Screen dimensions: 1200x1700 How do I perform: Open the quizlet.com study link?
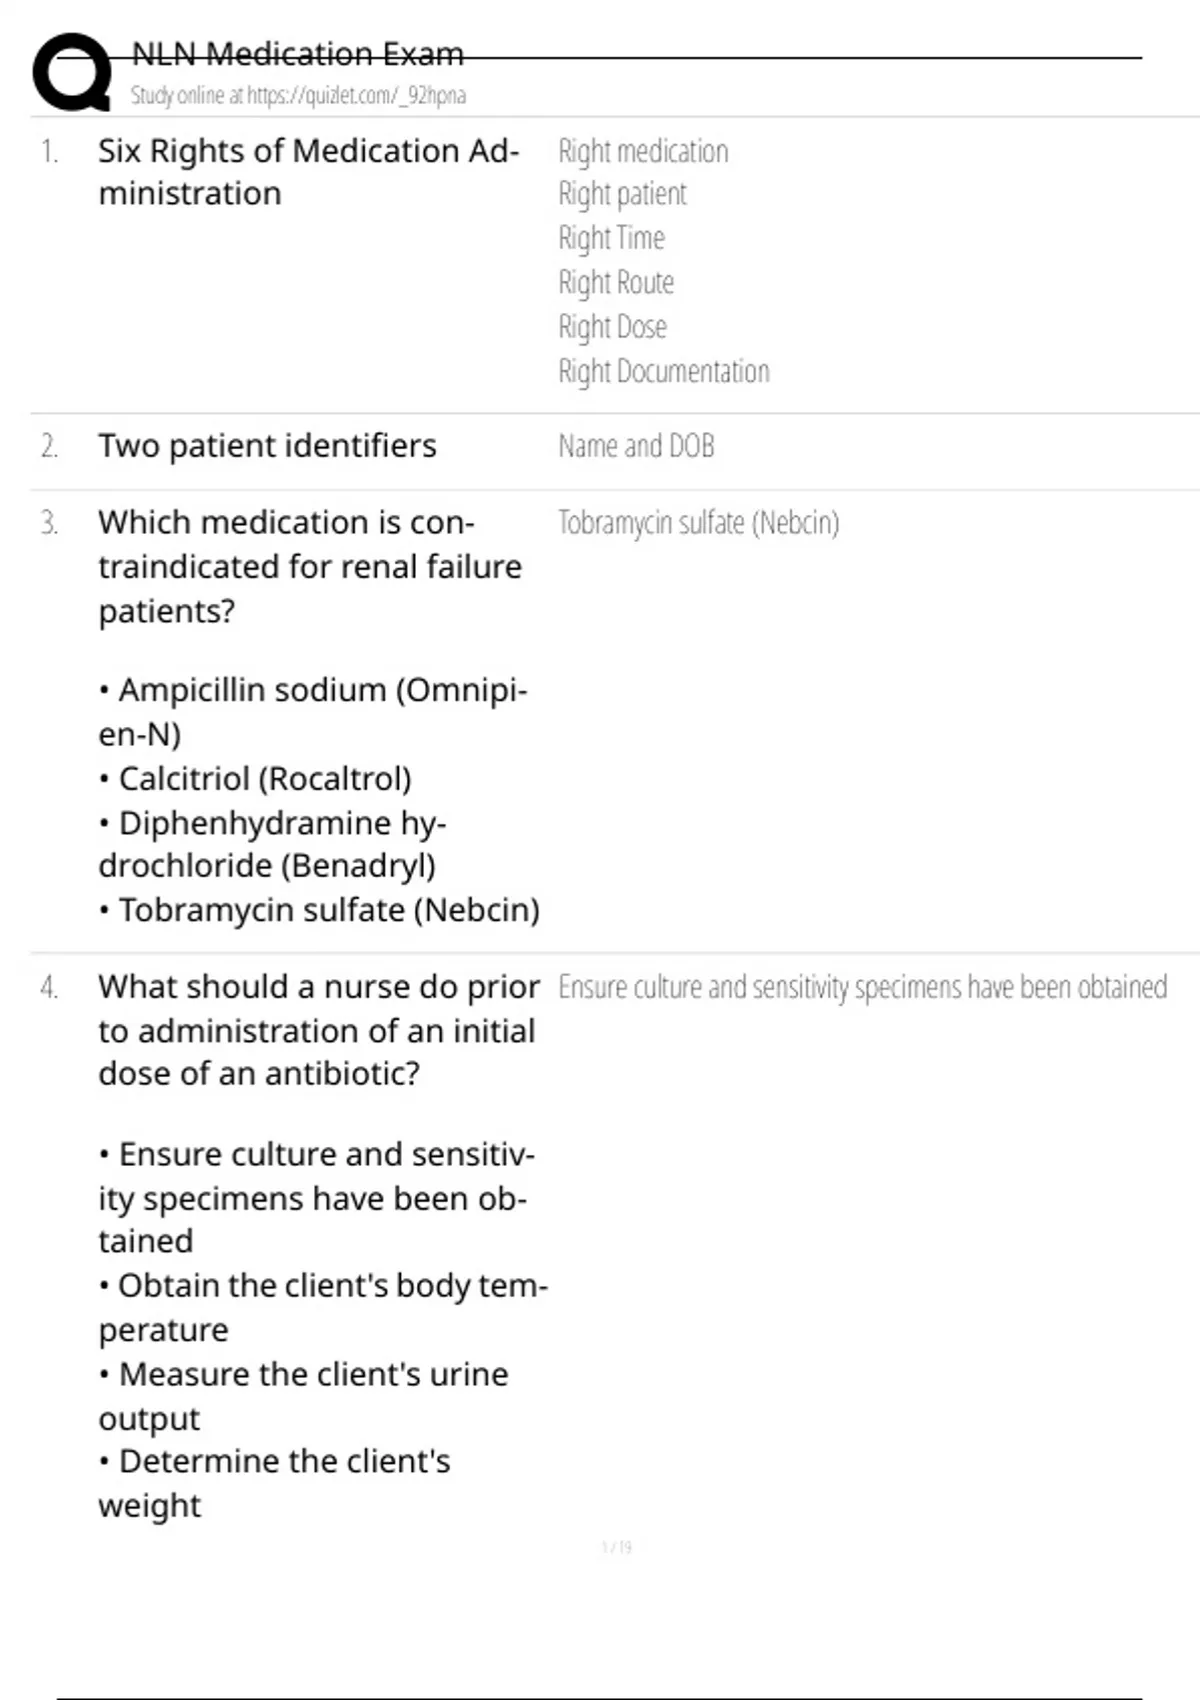298,95
